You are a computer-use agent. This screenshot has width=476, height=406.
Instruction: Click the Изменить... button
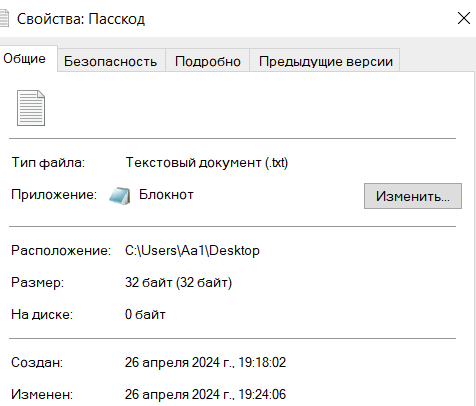(x=413, y=196)
